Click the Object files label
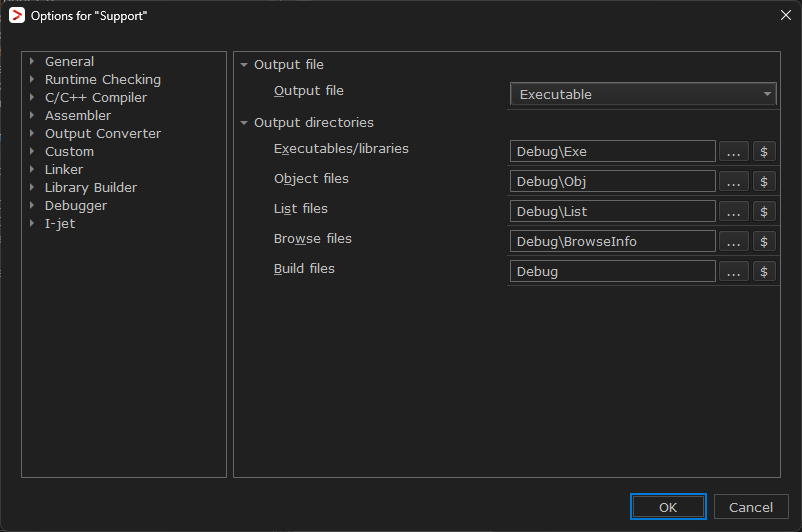 pos(311,179)
